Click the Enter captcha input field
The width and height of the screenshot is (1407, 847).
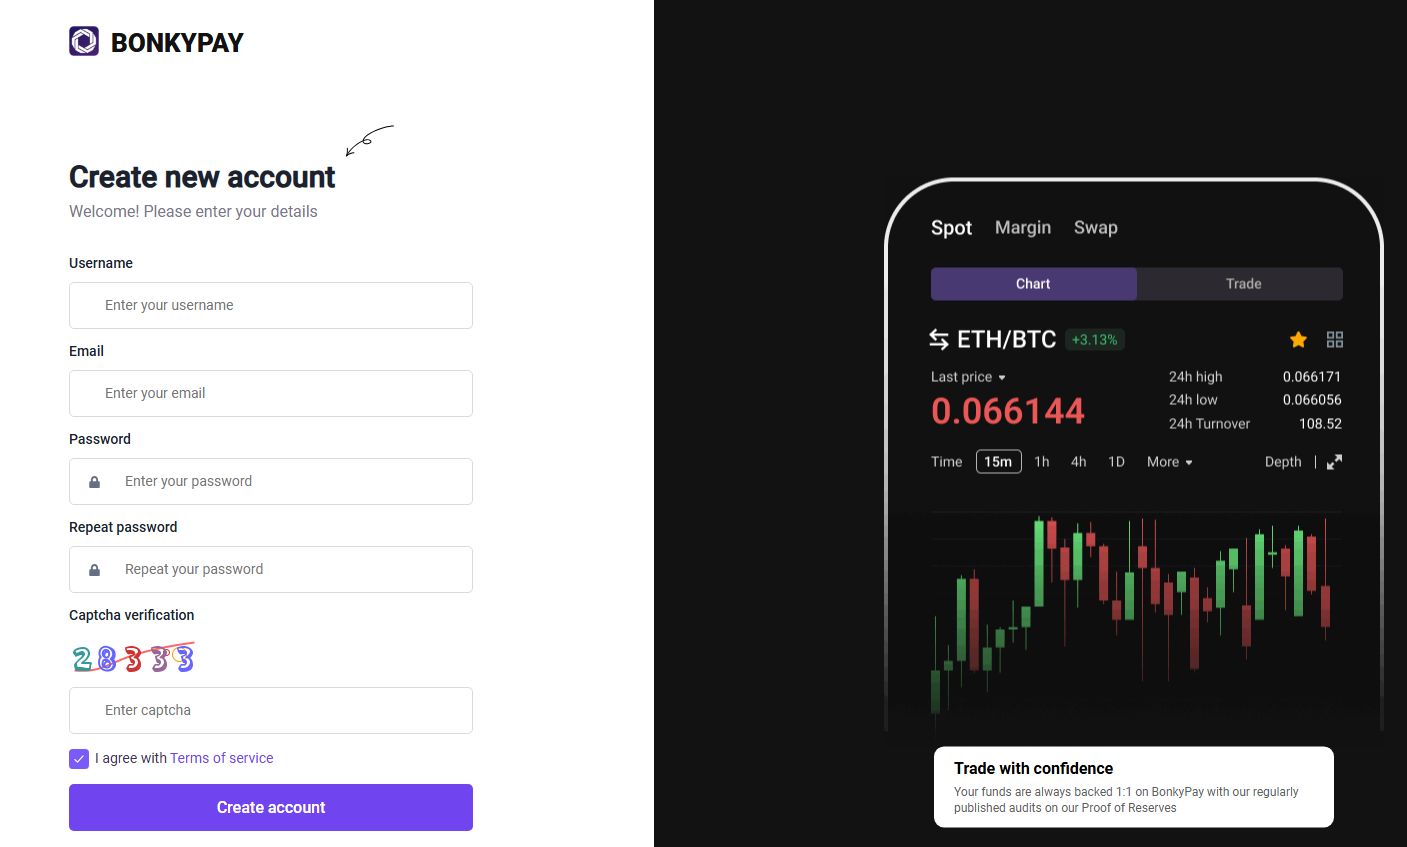click(271, 711)
